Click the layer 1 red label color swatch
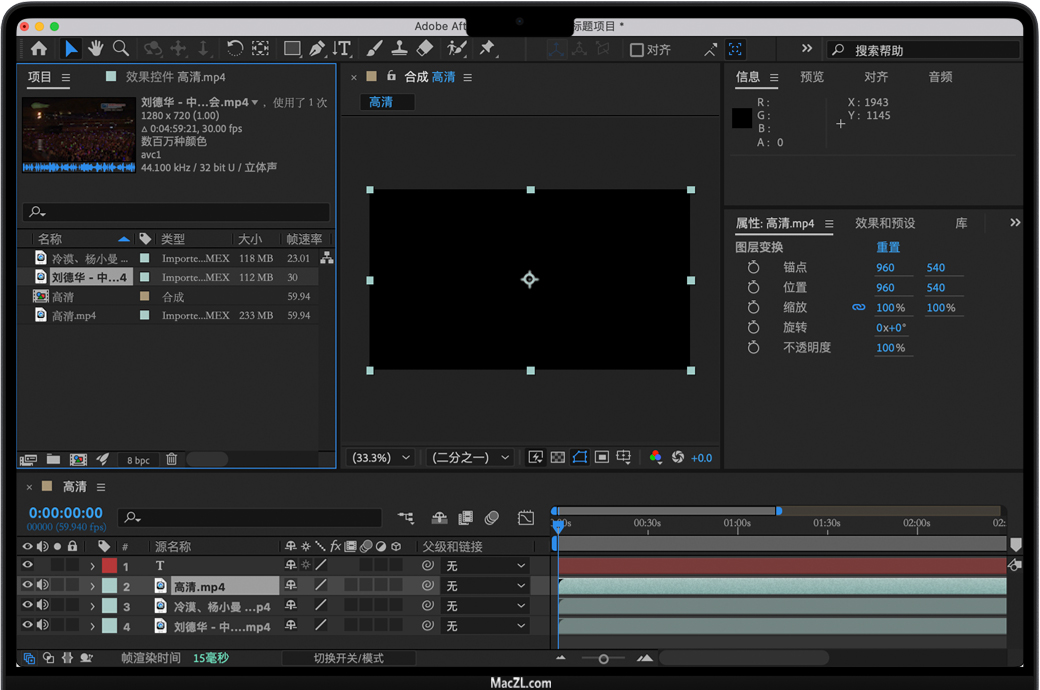Viewport: 1040px width, 690px height. click(109, 566)
